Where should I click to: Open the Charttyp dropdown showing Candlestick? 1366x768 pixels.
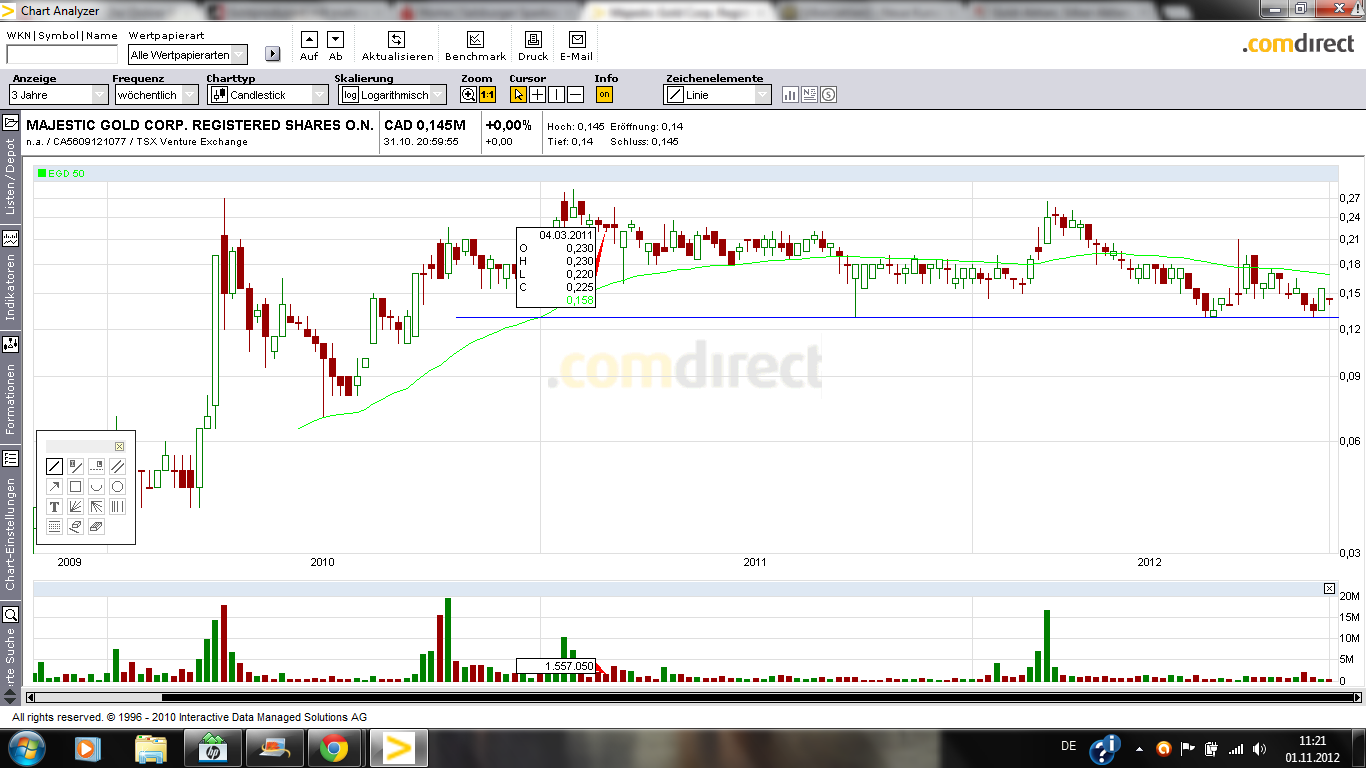pyautogui.click(x=268, y=95)
